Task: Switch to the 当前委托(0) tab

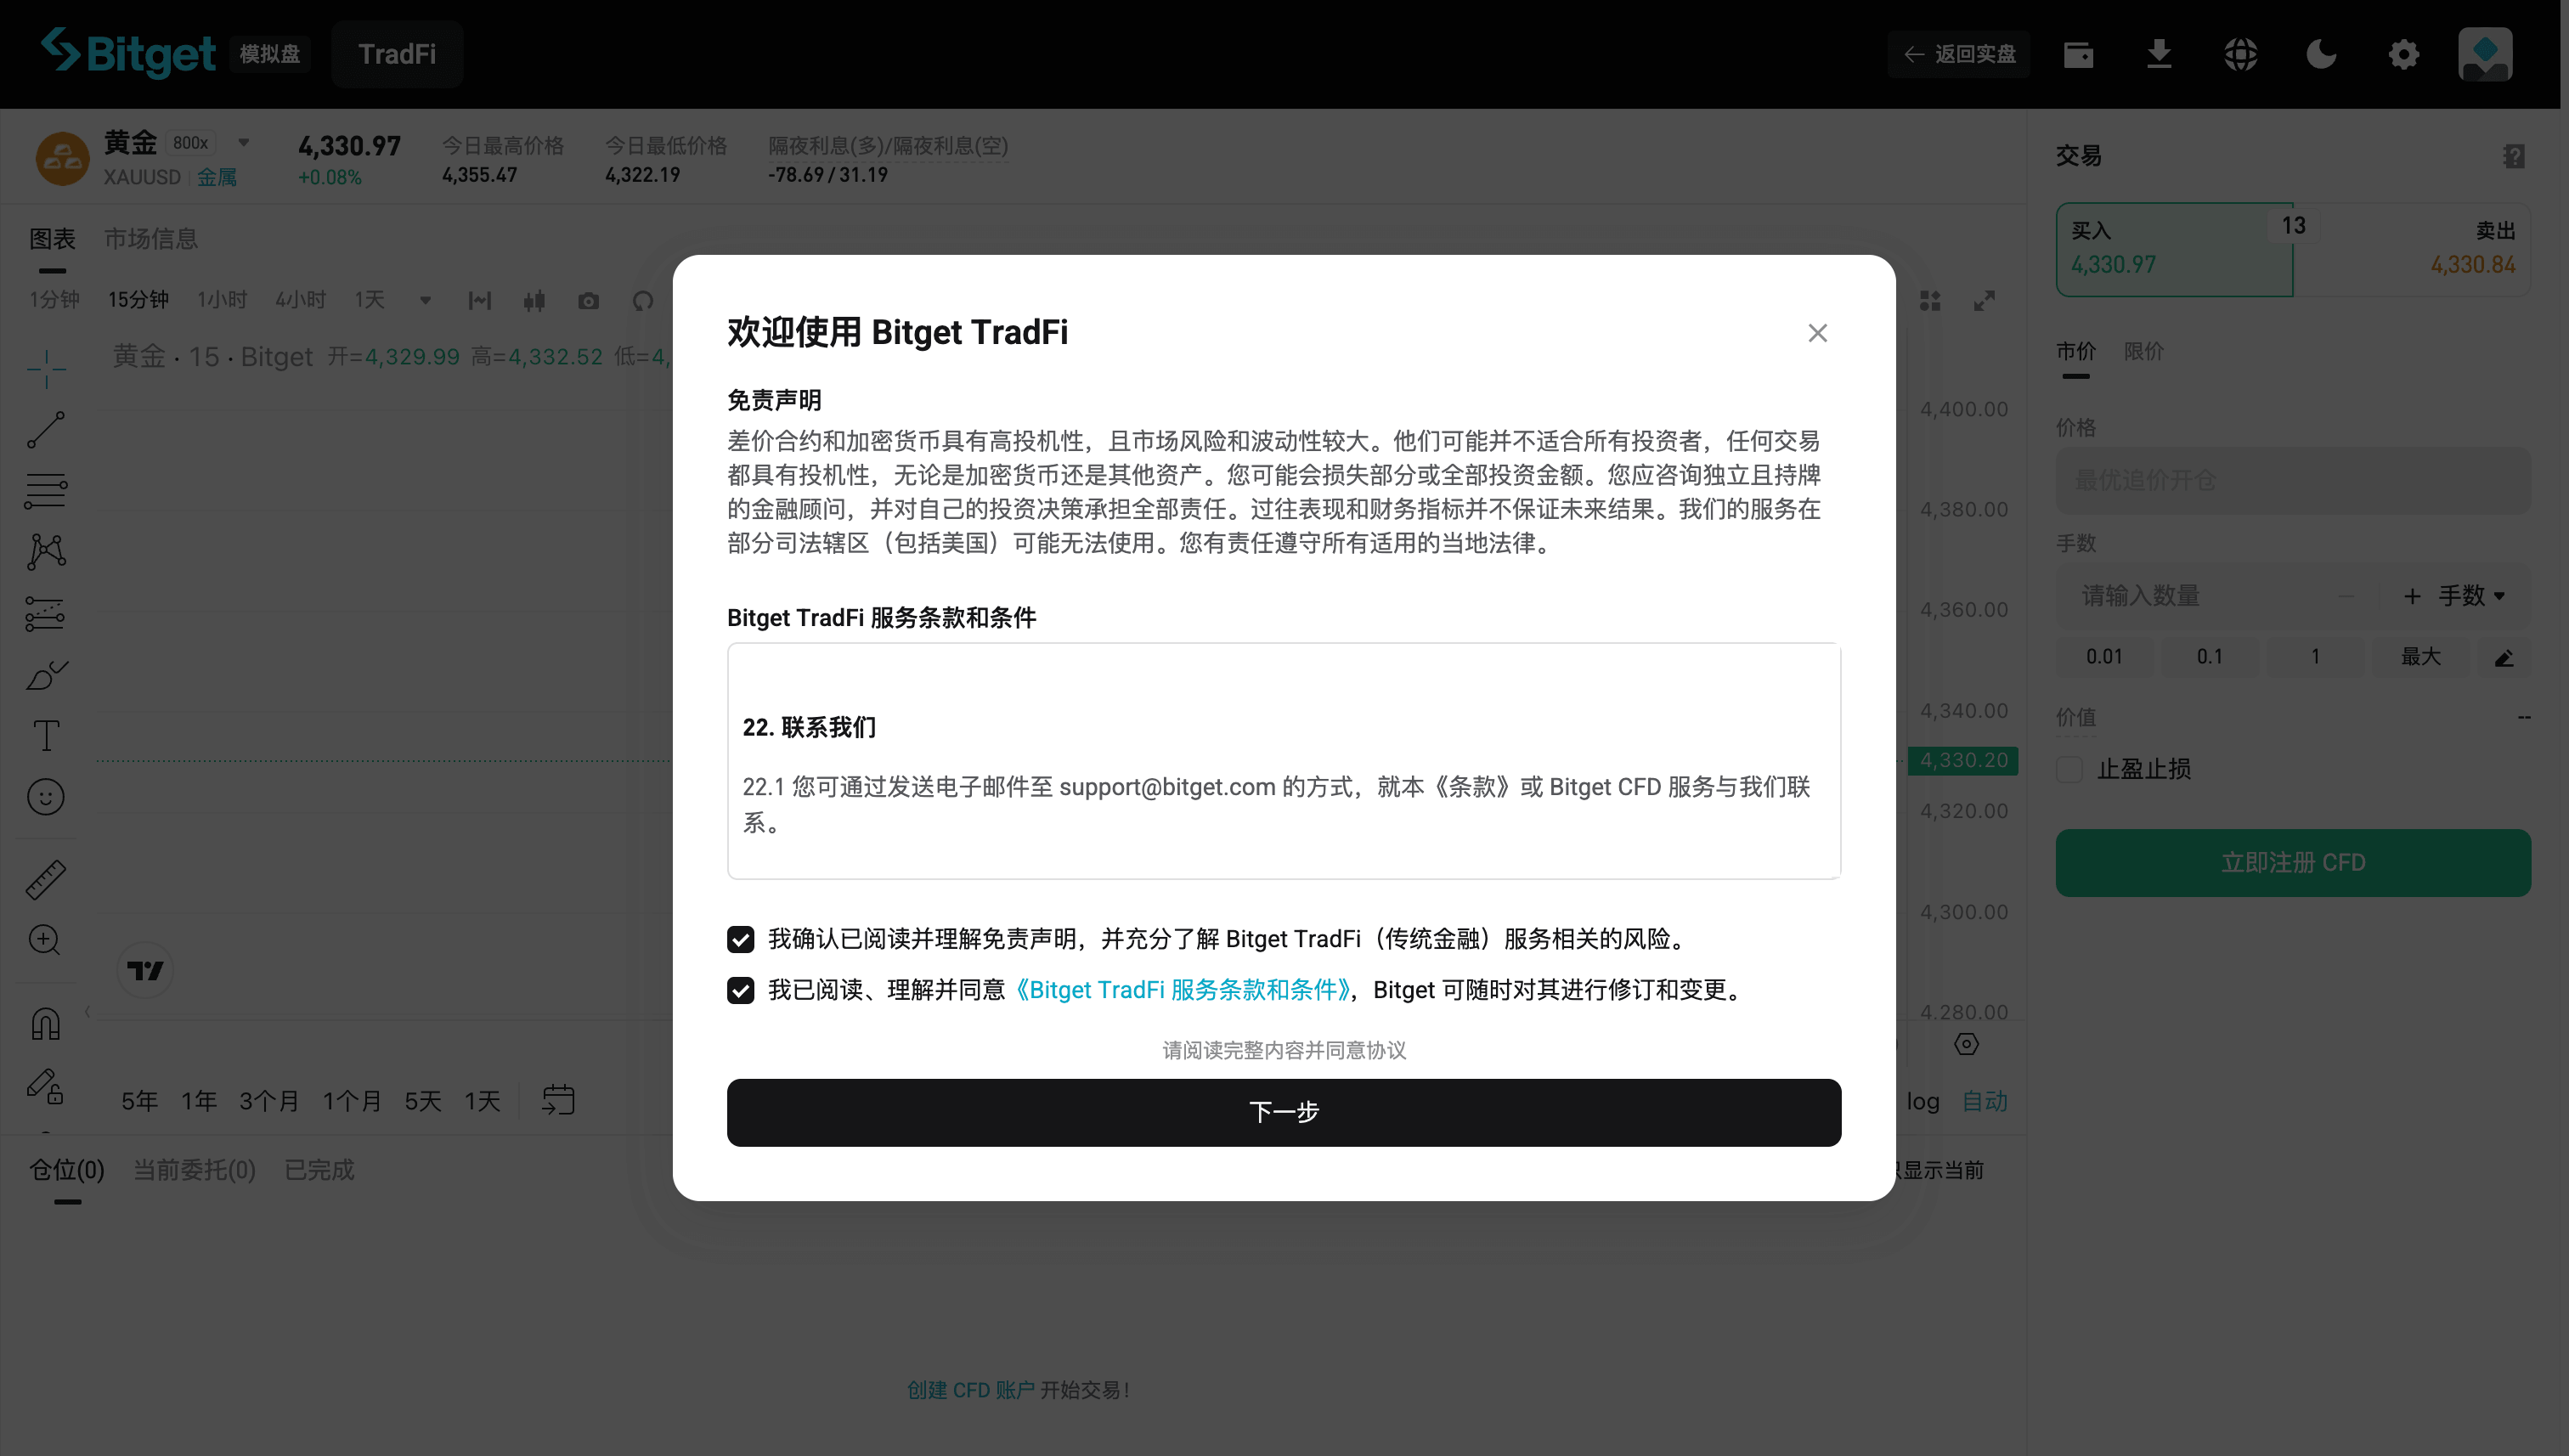Action: tap(194, 1170)
